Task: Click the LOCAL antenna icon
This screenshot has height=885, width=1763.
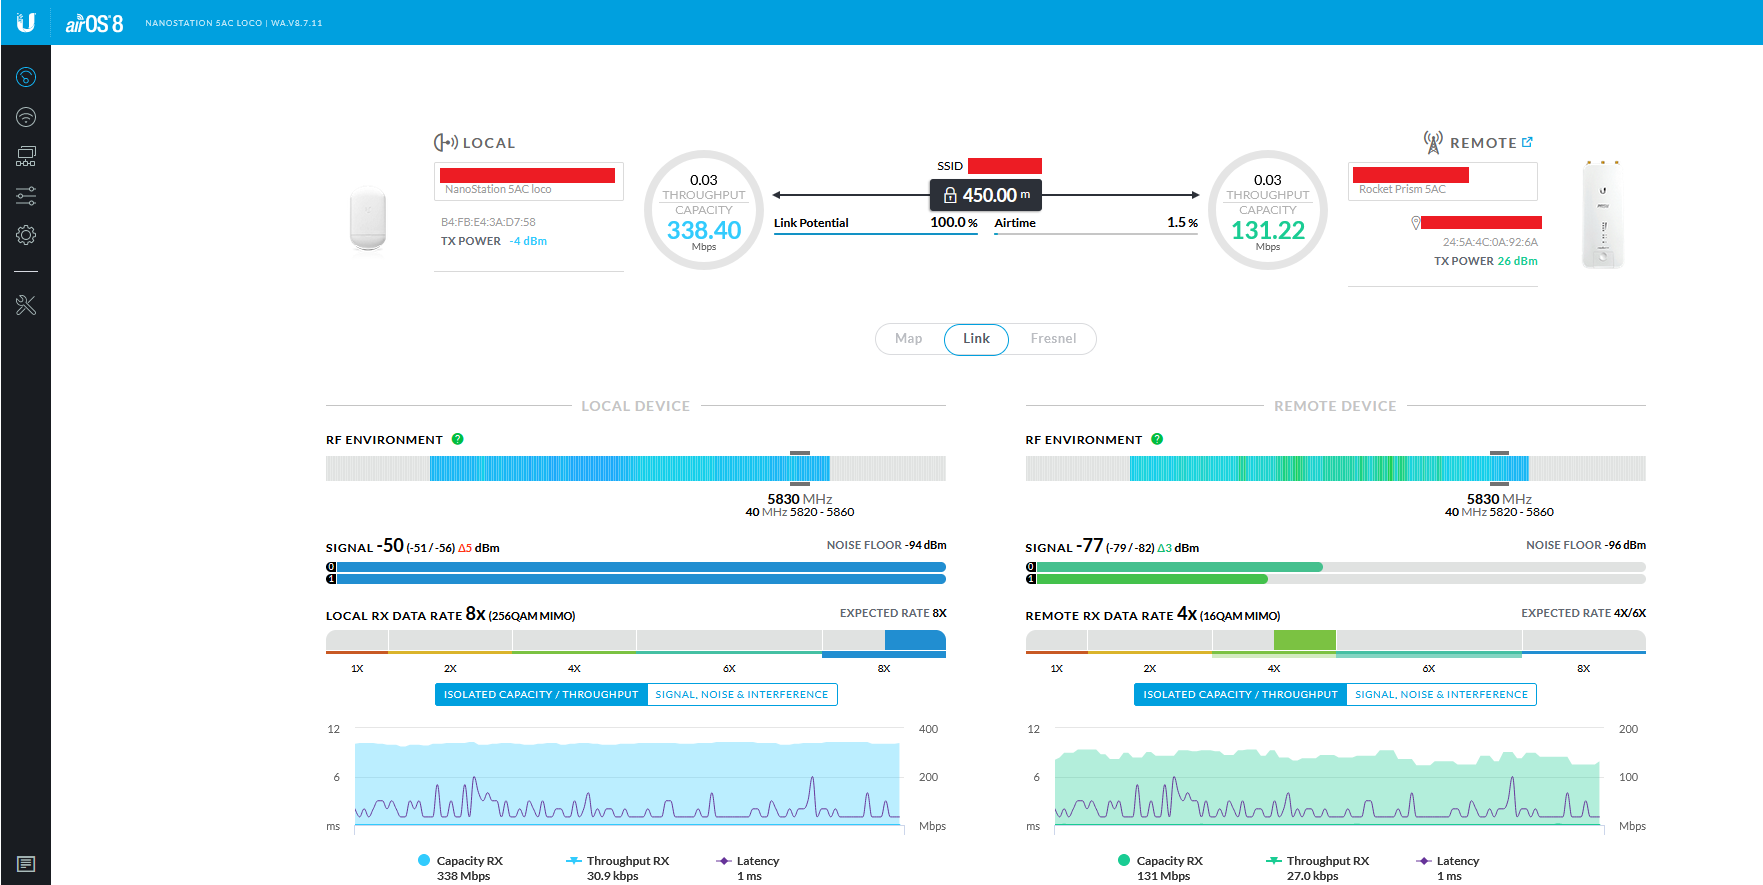Action: coord(445,143)
